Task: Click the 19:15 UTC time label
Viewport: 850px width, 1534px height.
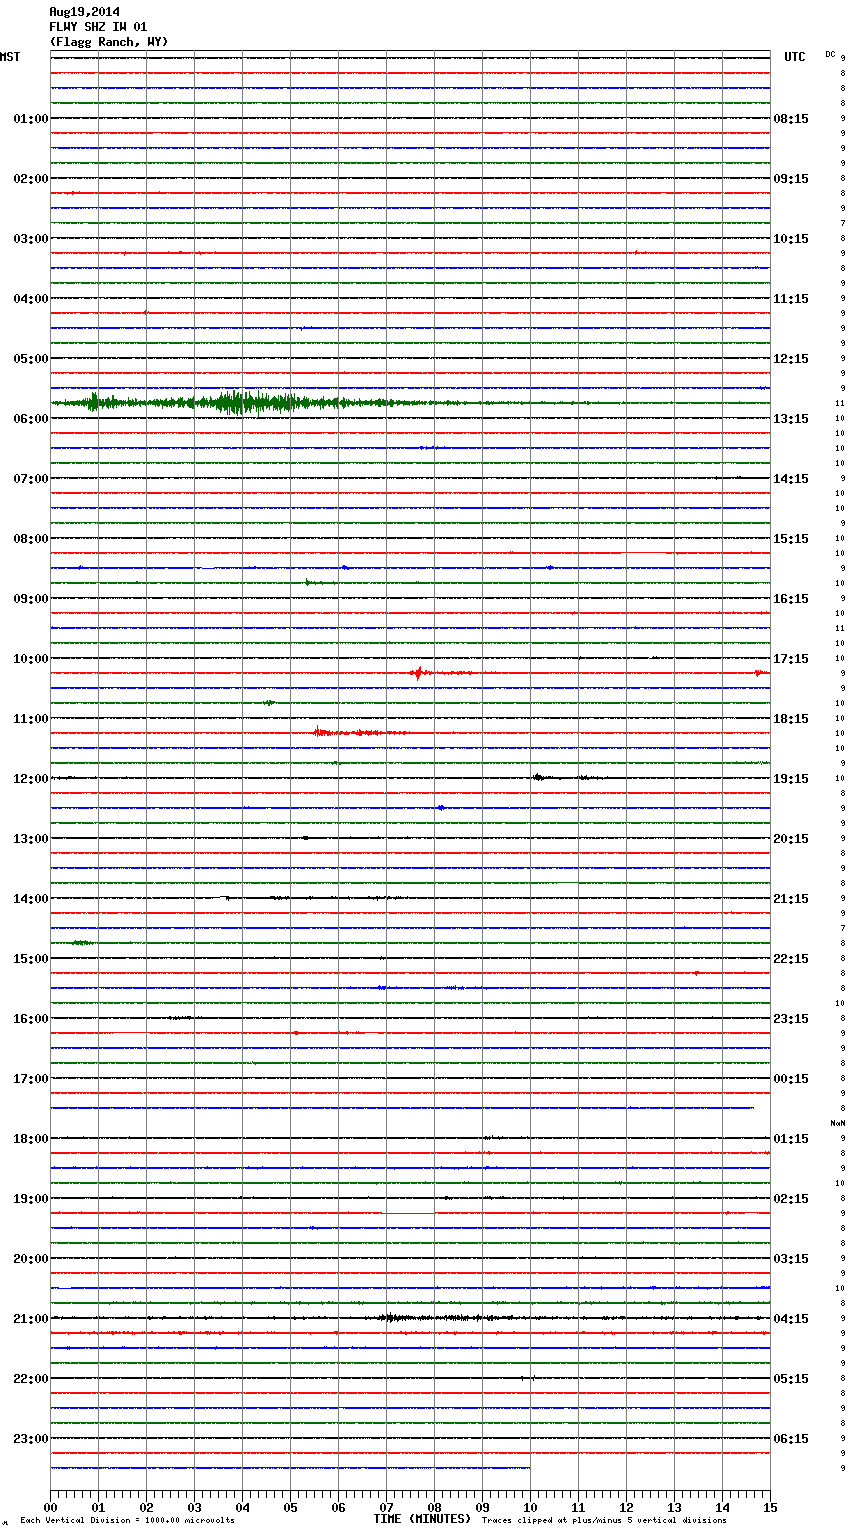Action: [791, 779]
